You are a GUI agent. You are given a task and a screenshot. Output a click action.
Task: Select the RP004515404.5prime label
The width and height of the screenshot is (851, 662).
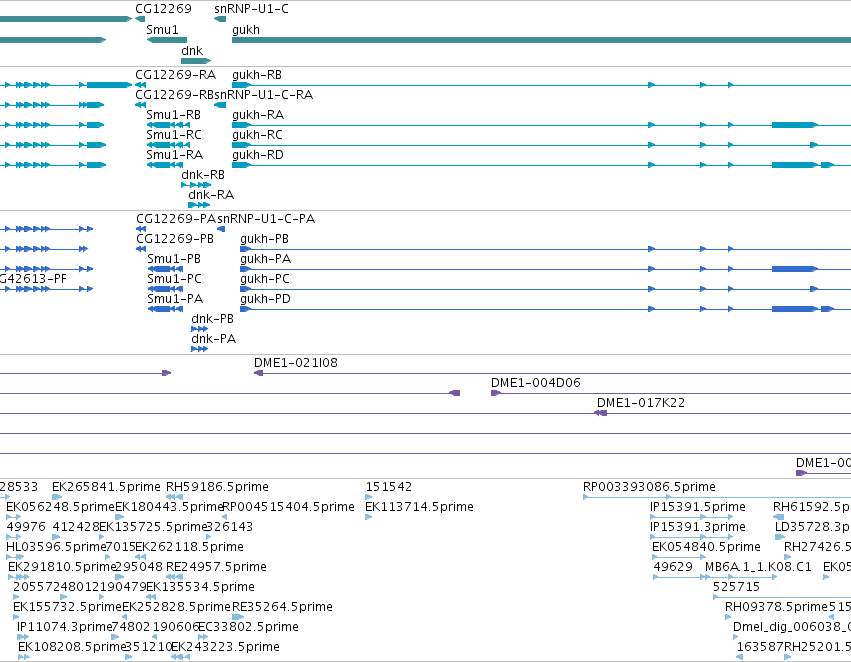point(289,507)
